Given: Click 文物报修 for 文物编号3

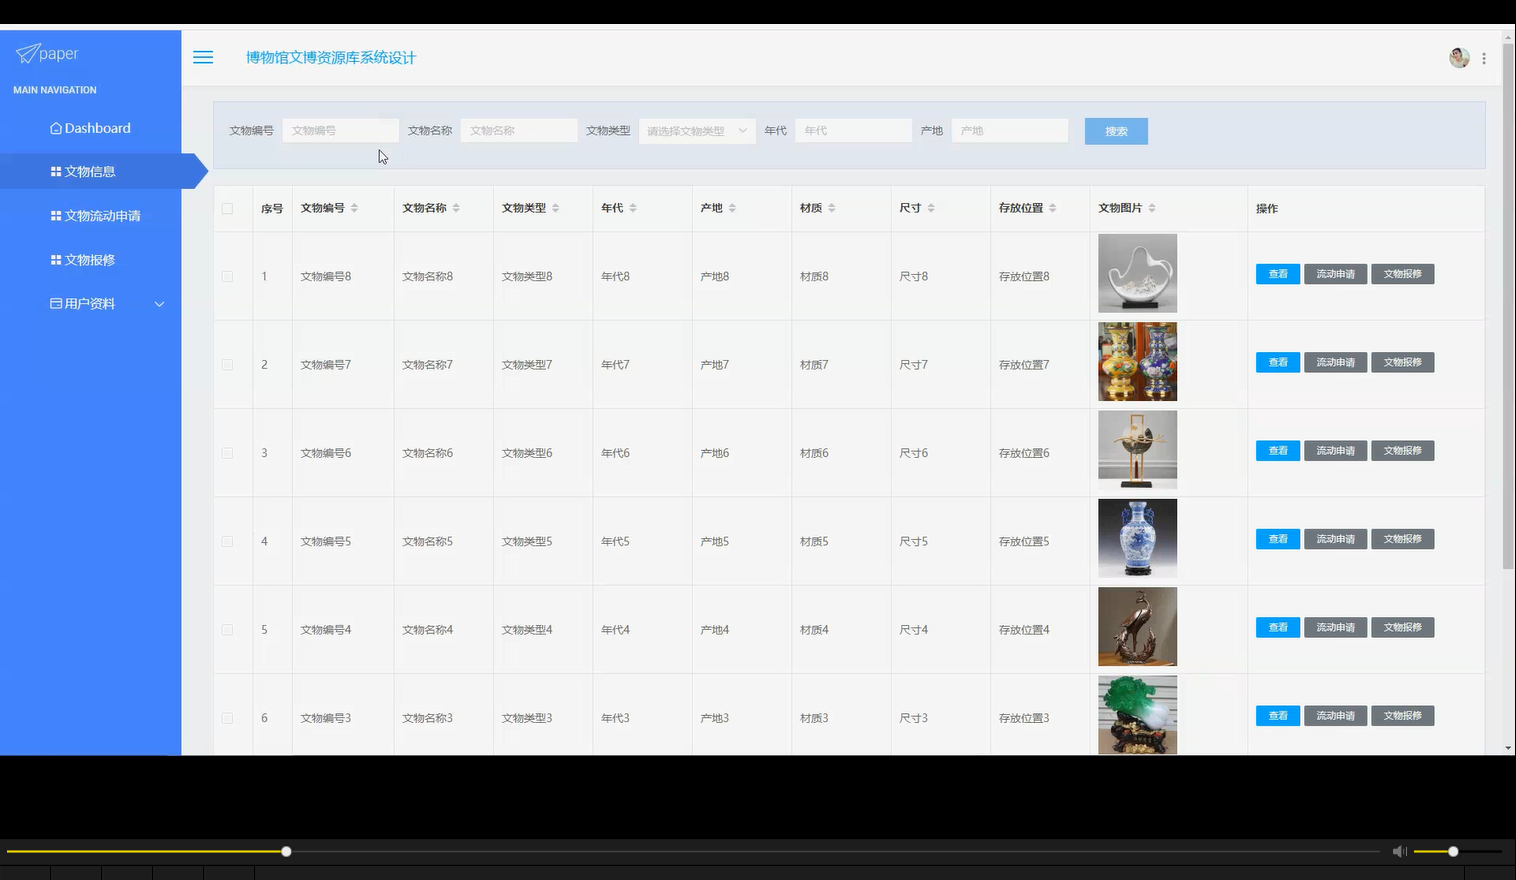Looking at the screenshot, I should [x=1402, y=715].
